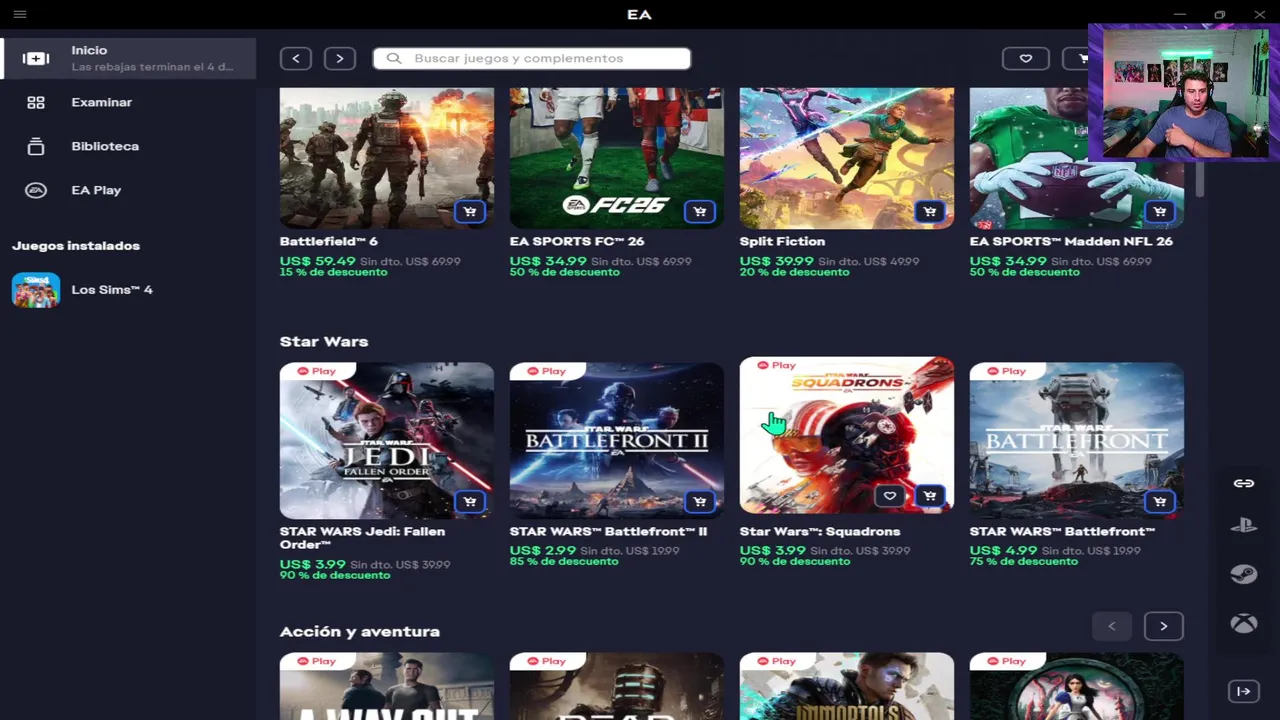Image resolution: width=1280 pixels, height=720 pixels.
Task: Open the hamburger menu icon
Action: 20,14
